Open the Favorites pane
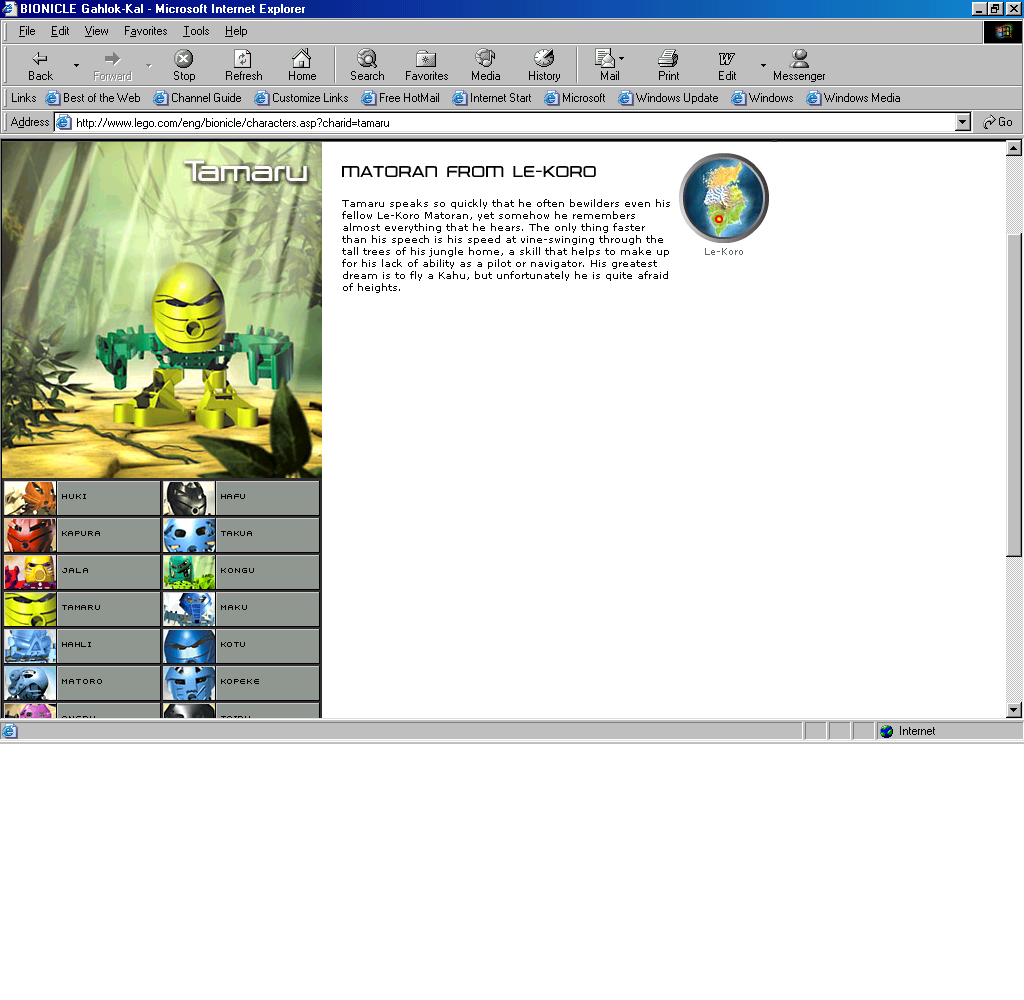 click(x=426, y=66)
